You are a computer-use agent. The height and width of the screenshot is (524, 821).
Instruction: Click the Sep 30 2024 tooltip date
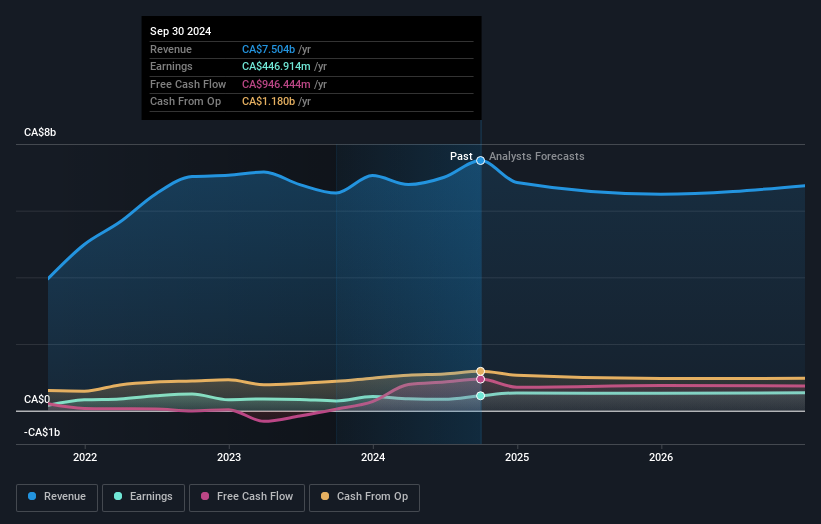point(181,31)
